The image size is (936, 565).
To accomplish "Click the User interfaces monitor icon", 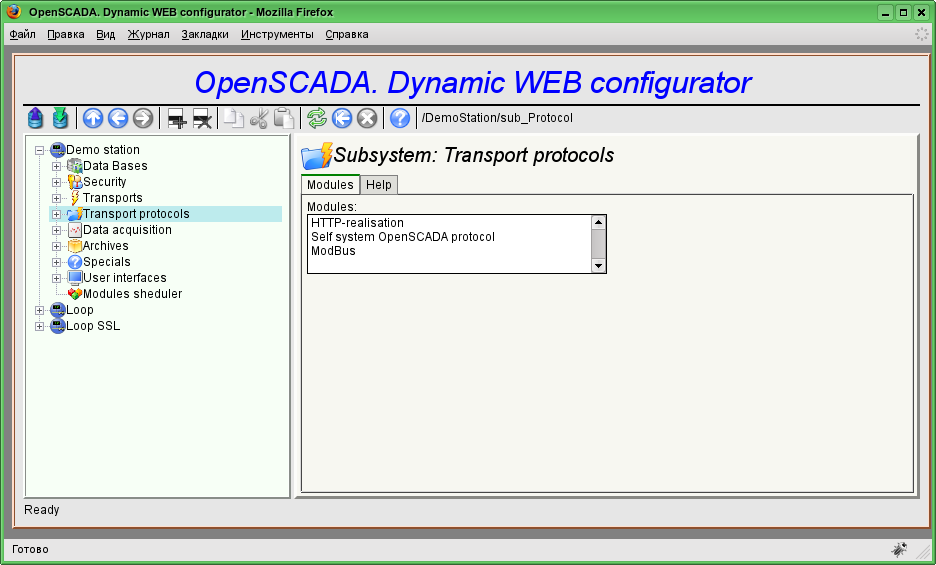I will click(75, 278).
